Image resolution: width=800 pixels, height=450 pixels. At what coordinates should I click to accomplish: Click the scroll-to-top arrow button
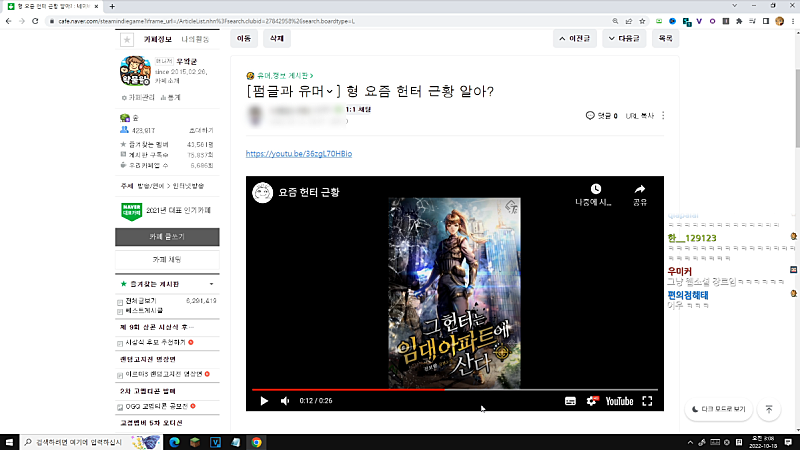tap(769, 409)
